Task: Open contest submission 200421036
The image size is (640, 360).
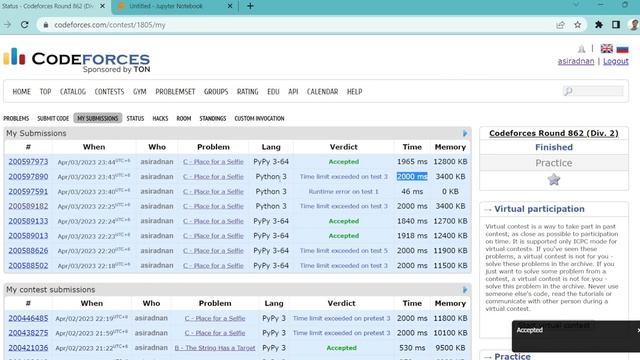Action: [x=28, y=348]
